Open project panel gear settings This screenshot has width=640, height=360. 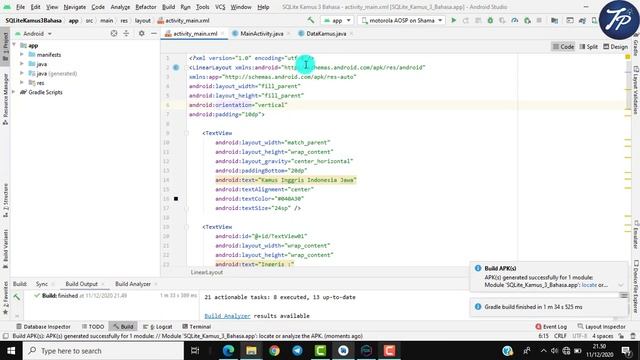point(141,33)
